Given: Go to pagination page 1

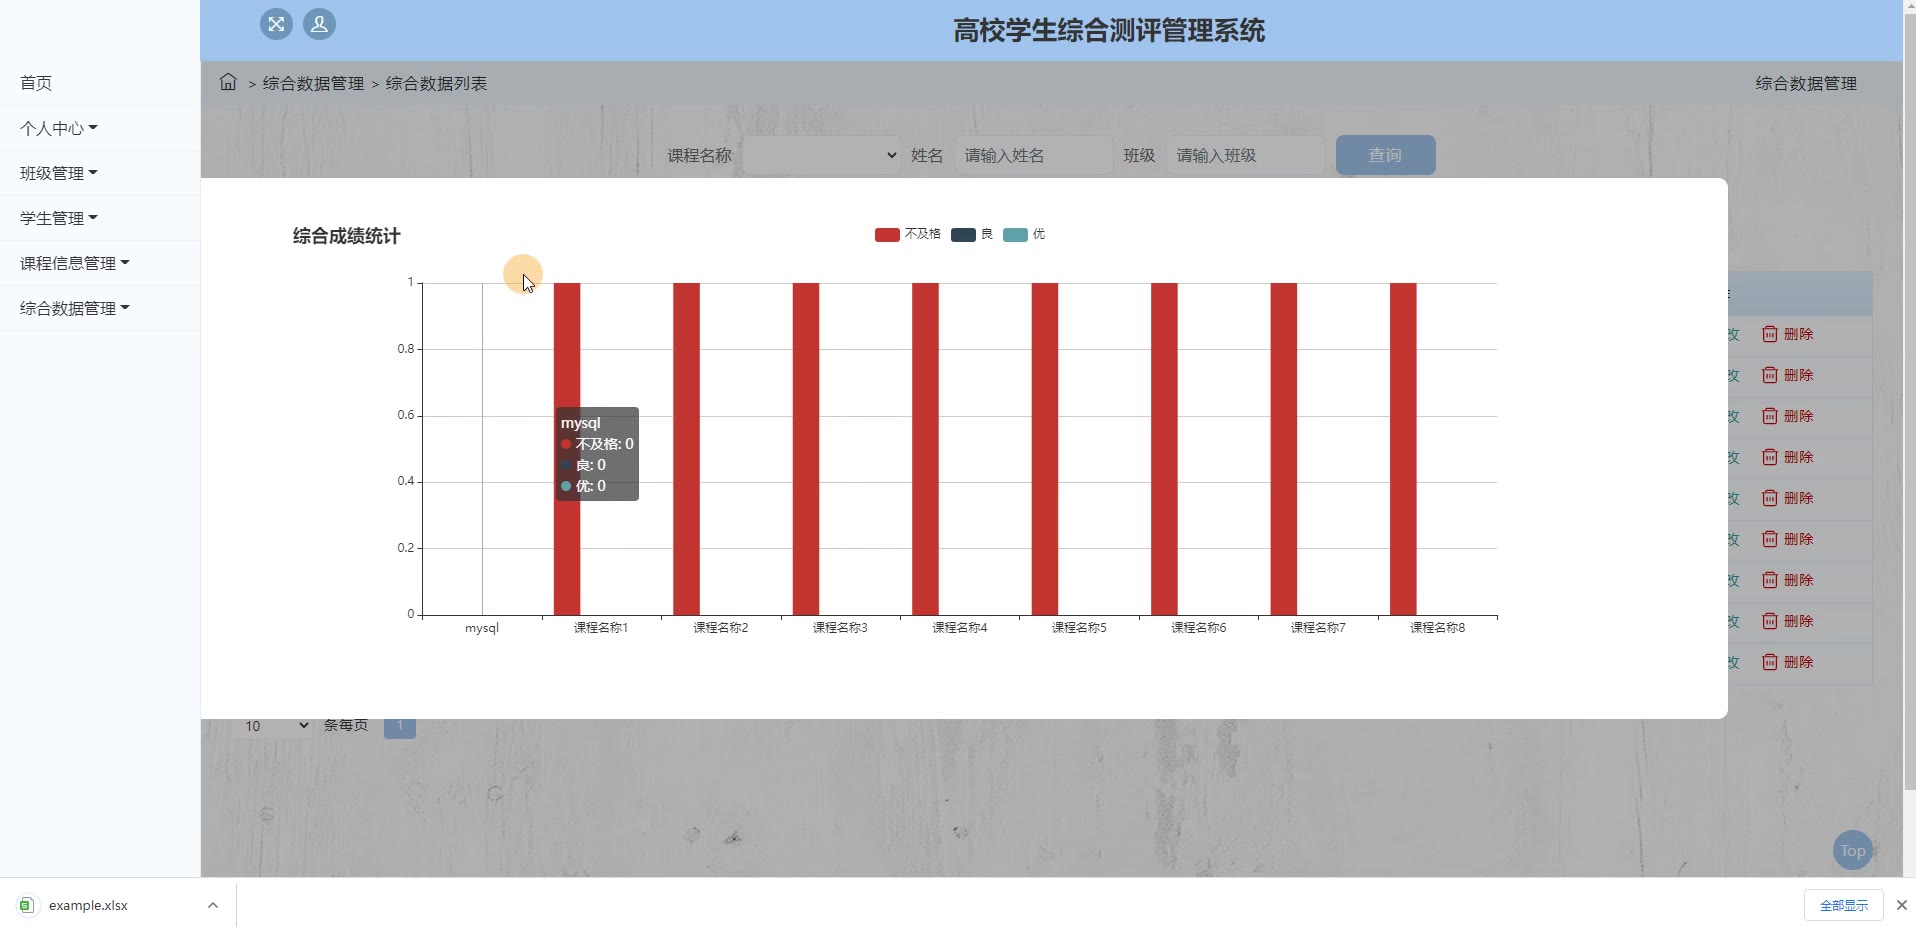Looking at the screenshot, I should [400, 727].
